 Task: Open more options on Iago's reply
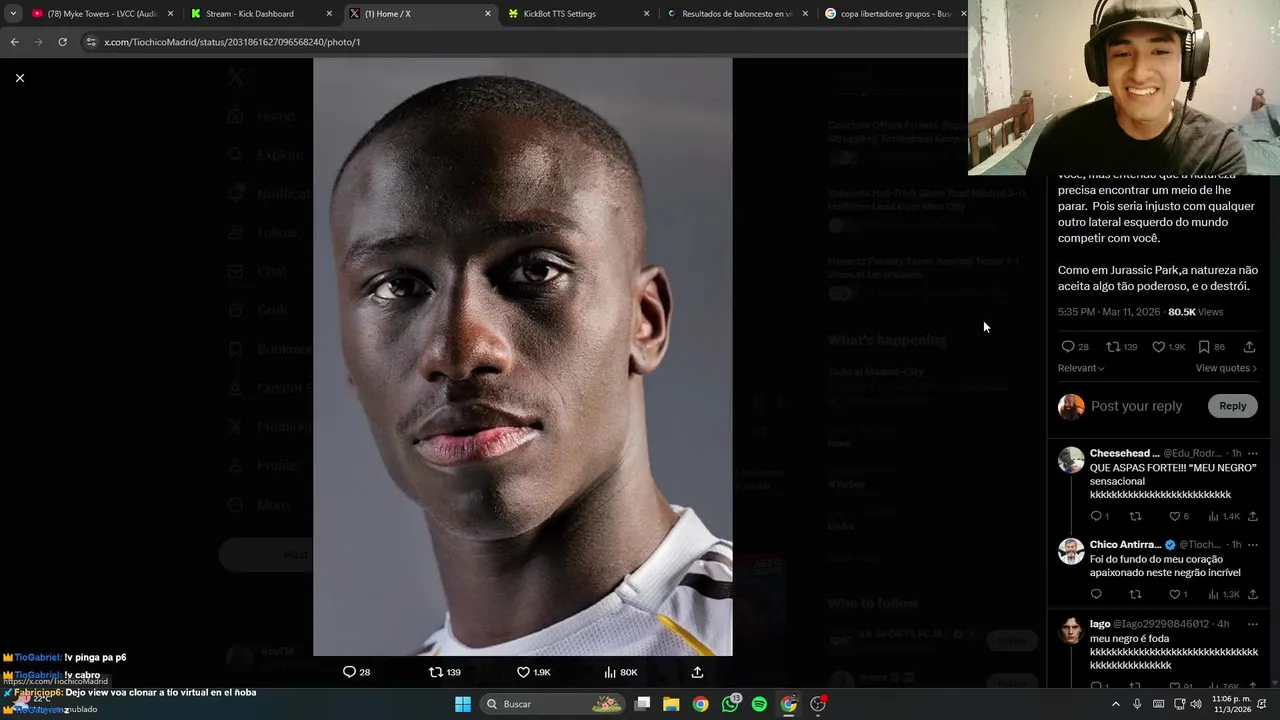[x=1253, y=624]
